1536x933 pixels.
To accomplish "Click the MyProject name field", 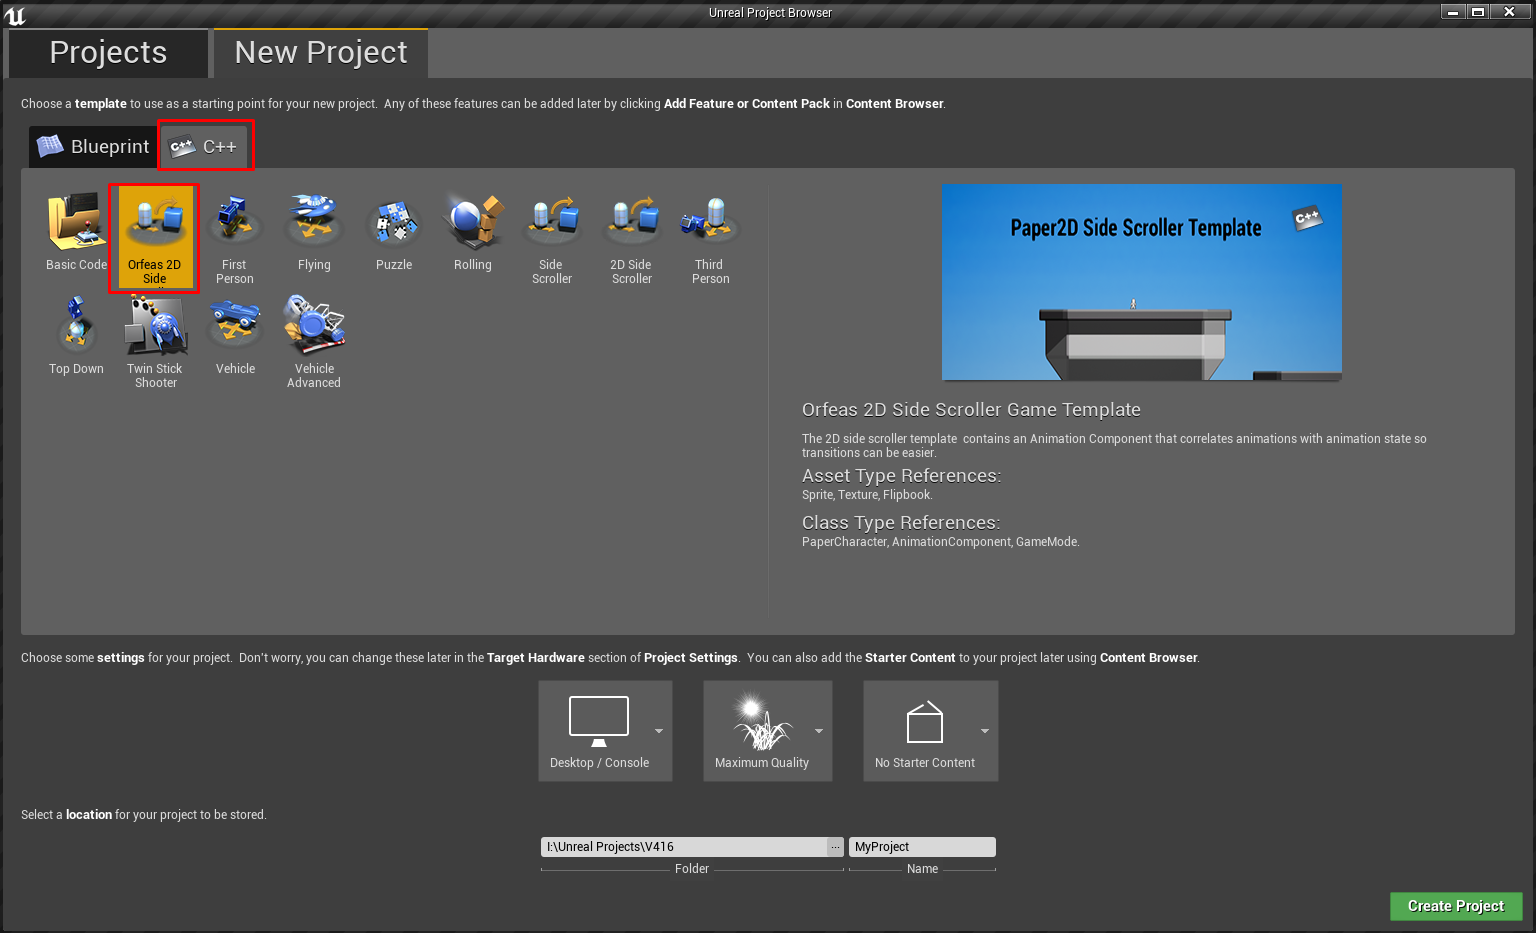I will point(922,847).
